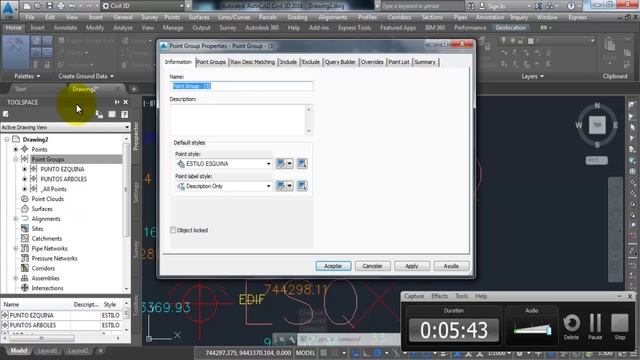Viewport: 640px width, 360px height.
Task: Click the Pause recording button
Action: point(595,326)
